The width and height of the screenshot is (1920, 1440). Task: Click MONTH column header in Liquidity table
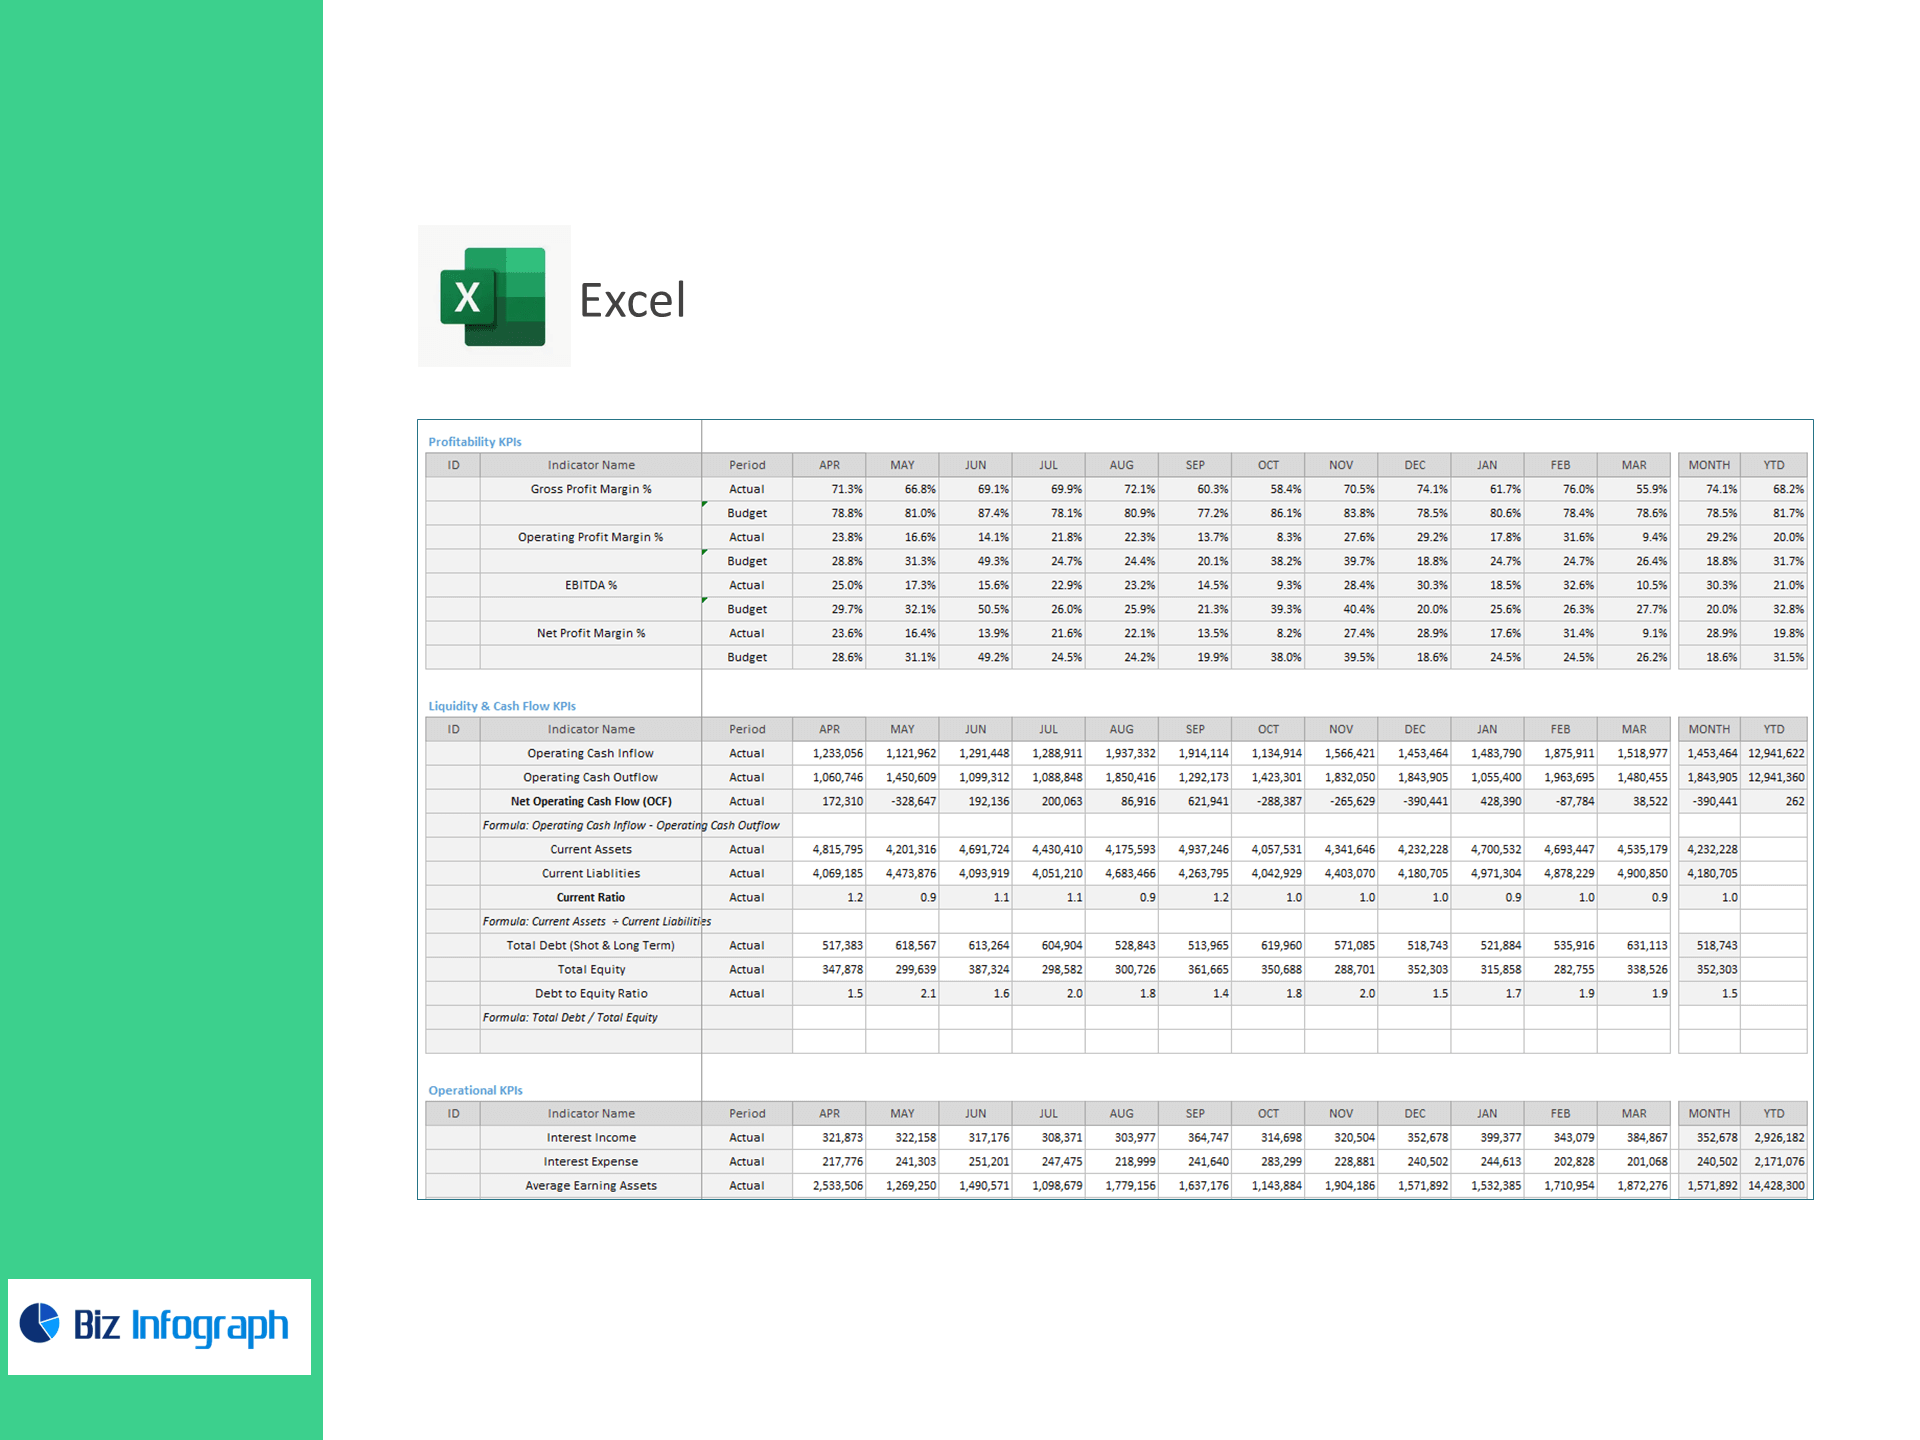[1708, 729]
